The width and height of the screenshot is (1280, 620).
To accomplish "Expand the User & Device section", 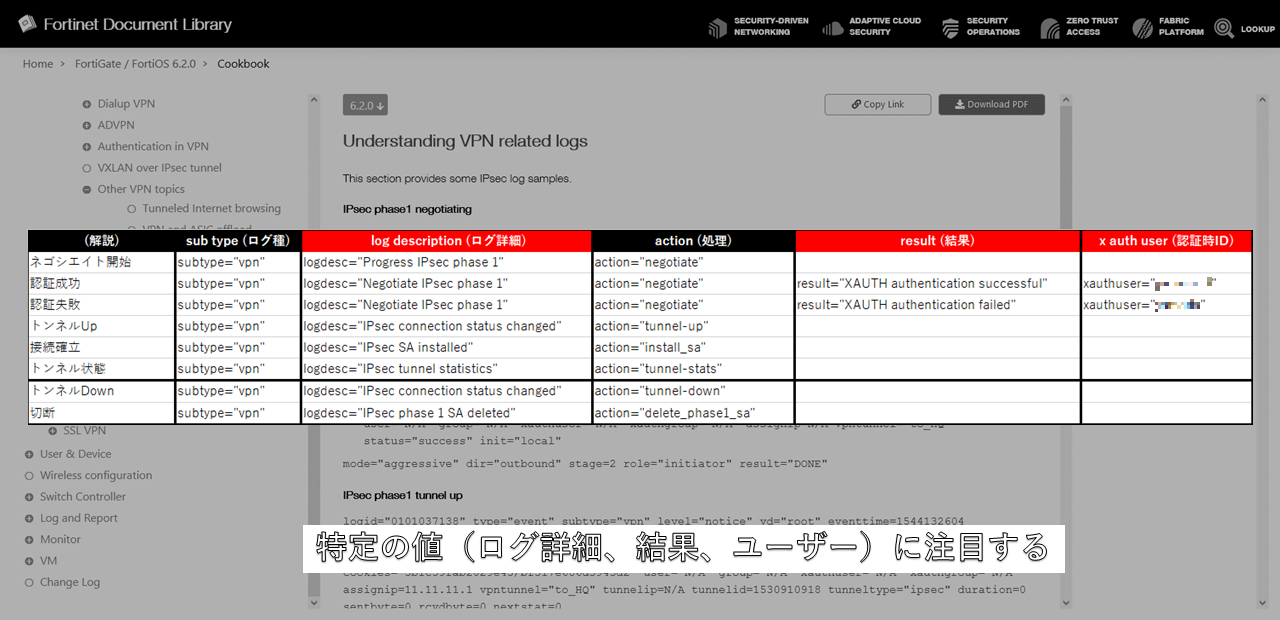I will pyautogui.click(x=29, y=454).
